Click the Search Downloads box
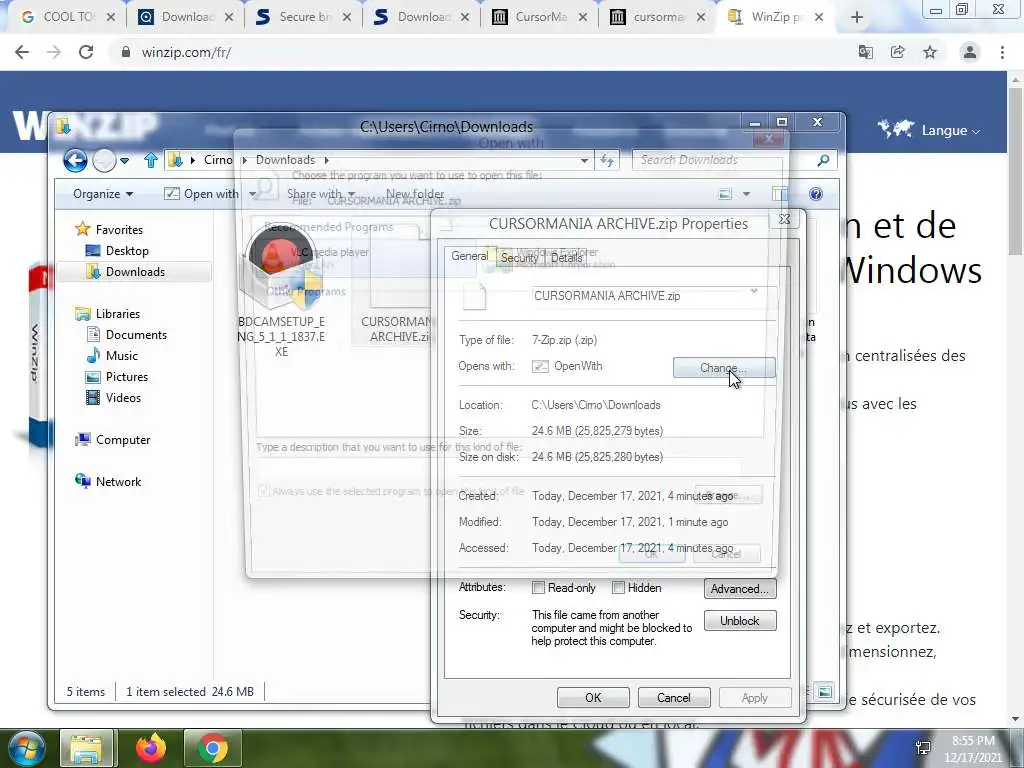This screenshot has width=1024, height=768. 725,160
